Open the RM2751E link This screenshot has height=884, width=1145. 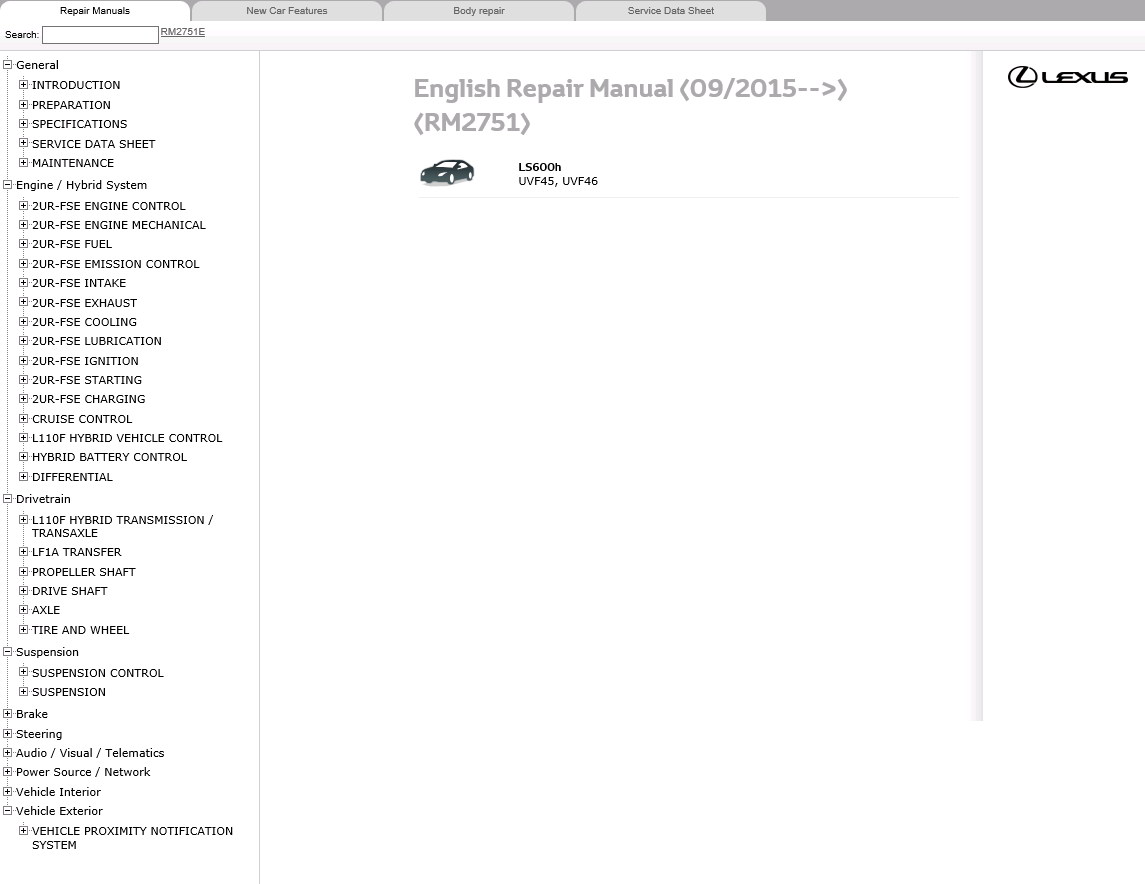click(183, 32)
